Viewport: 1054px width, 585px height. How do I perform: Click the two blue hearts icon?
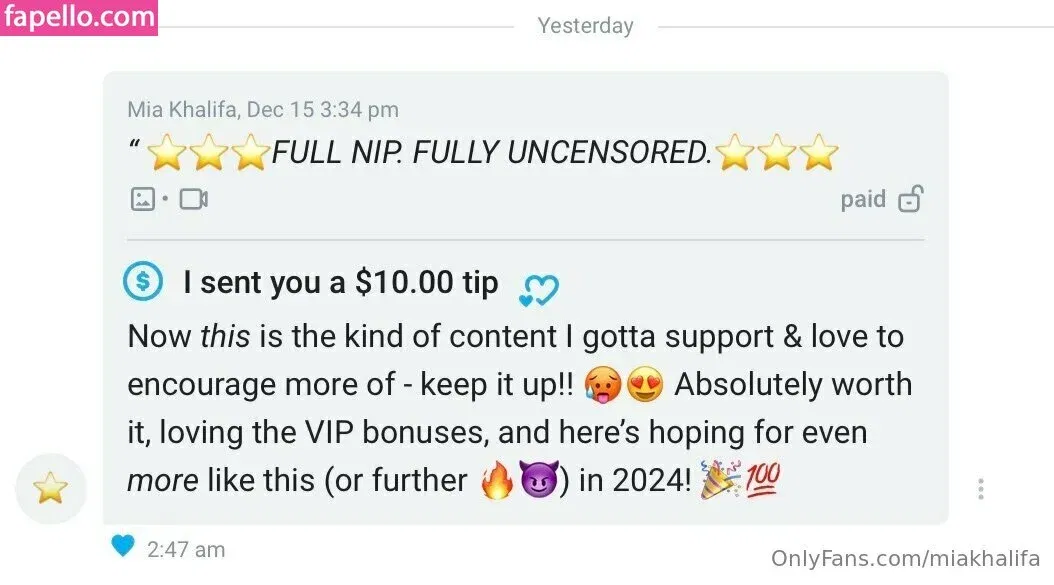pos(538,290)
